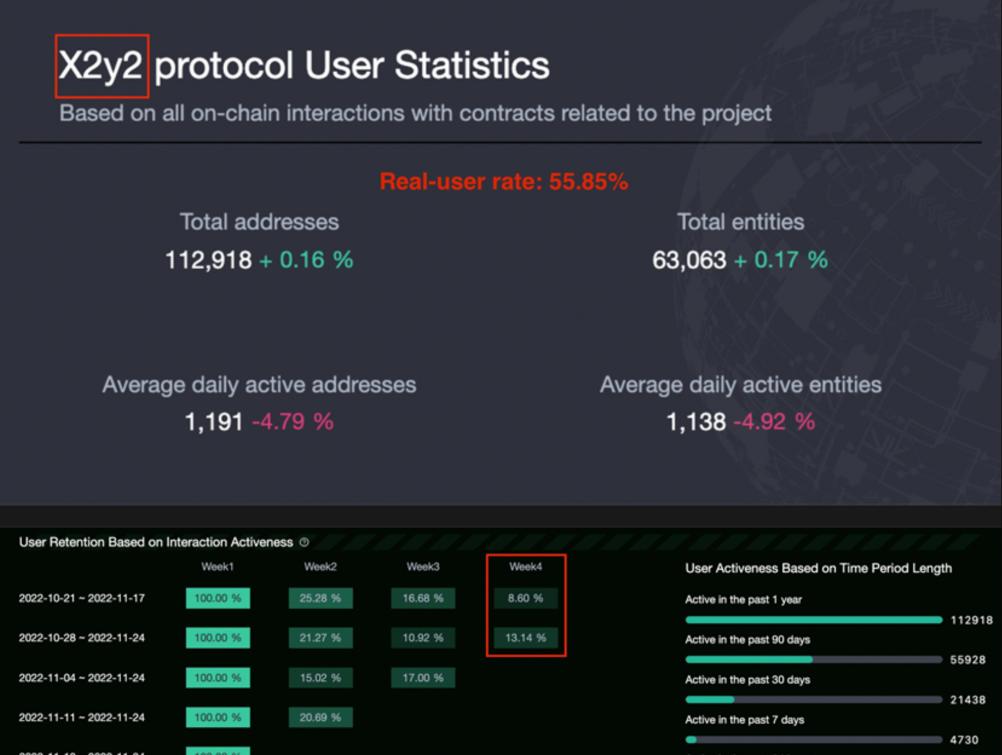Select the Week4 column header
This screenshot has height=755, width=1002.
525,567
